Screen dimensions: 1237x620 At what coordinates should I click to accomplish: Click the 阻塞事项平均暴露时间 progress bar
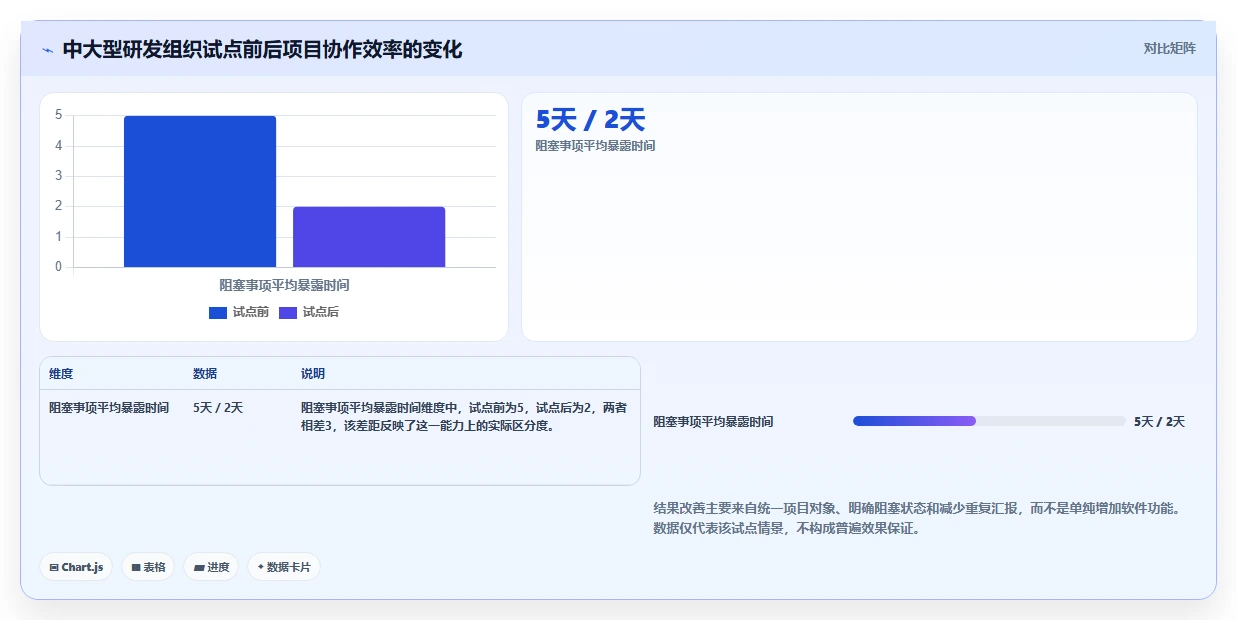[989, 421]
